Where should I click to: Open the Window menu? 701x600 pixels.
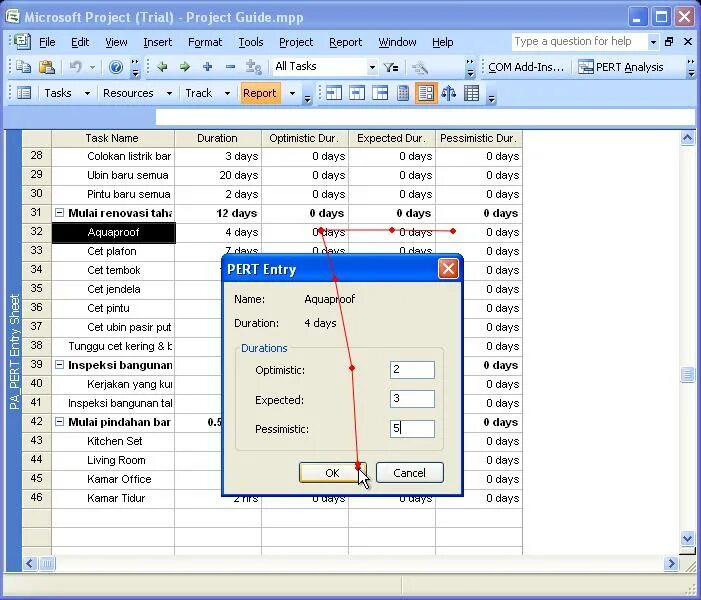[x=397, y=42]
